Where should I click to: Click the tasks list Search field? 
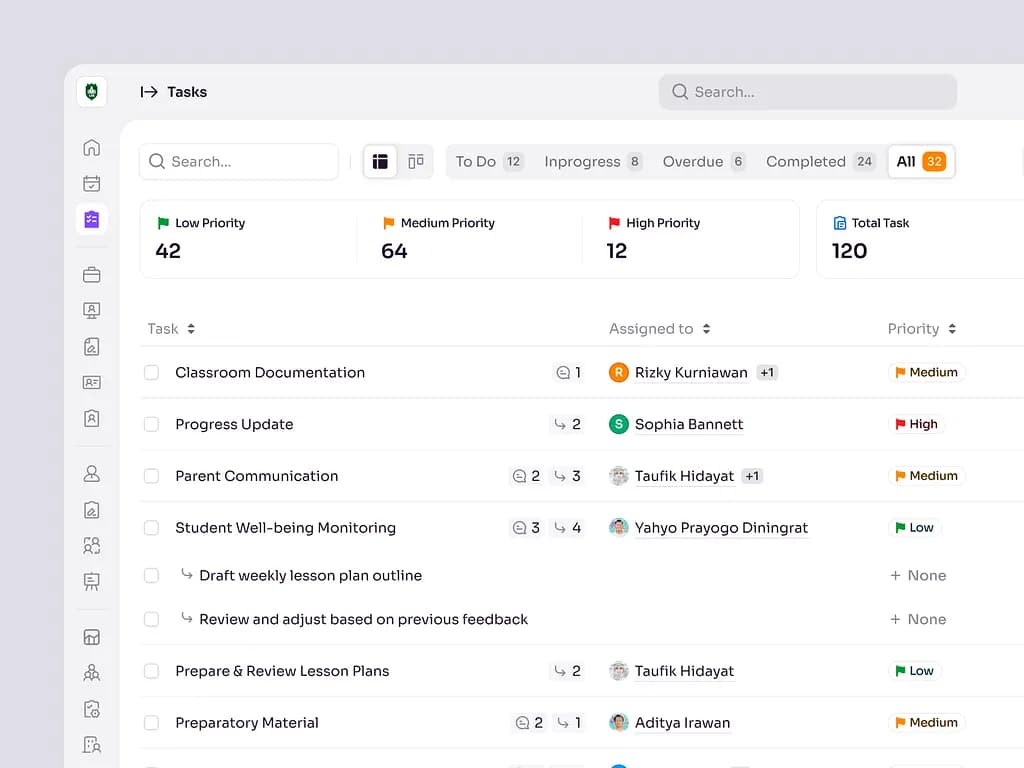(239, 161)
